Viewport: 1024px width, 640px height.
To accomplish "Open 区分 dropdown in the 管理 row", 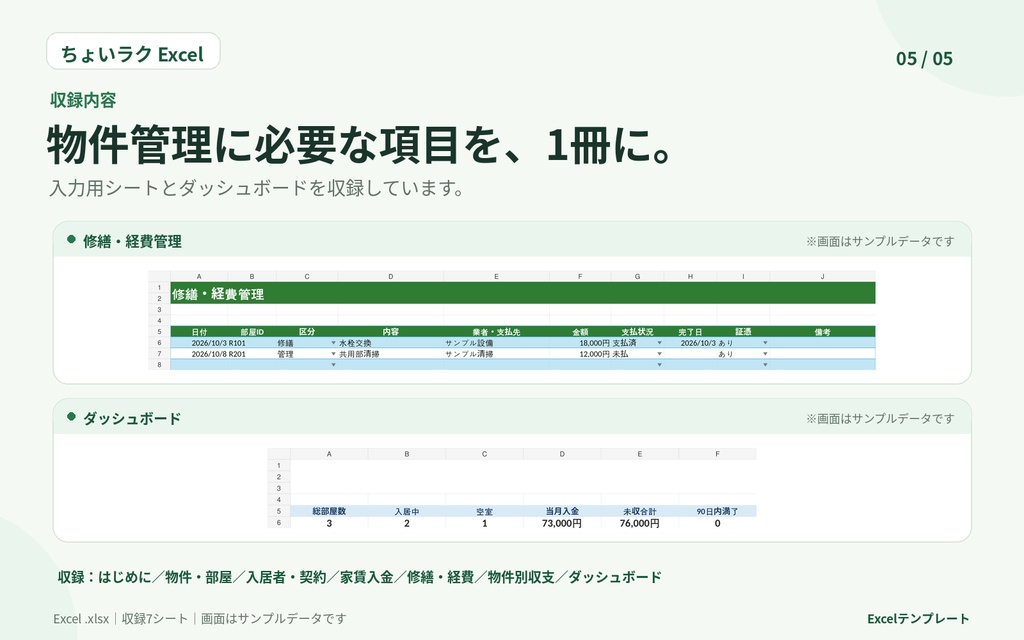I will click(x=333, y=354).
